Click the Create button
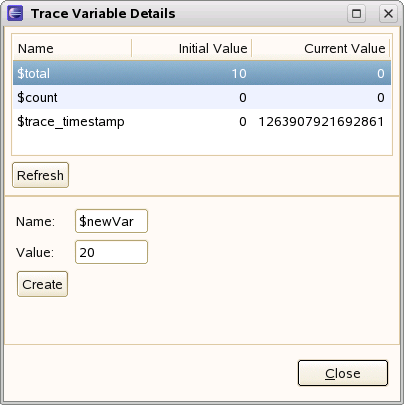This screenshot has height=405, width=404. 42,284
